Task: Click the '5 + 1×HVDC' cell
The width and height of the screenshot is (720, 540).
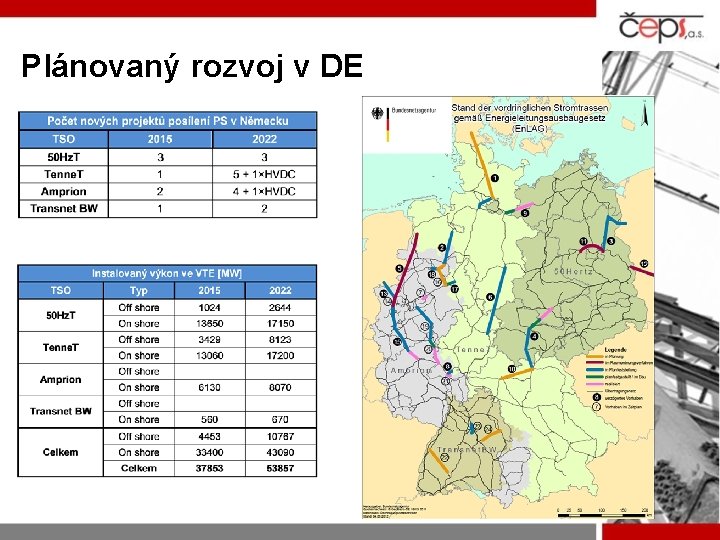Action: click(264, 174)
